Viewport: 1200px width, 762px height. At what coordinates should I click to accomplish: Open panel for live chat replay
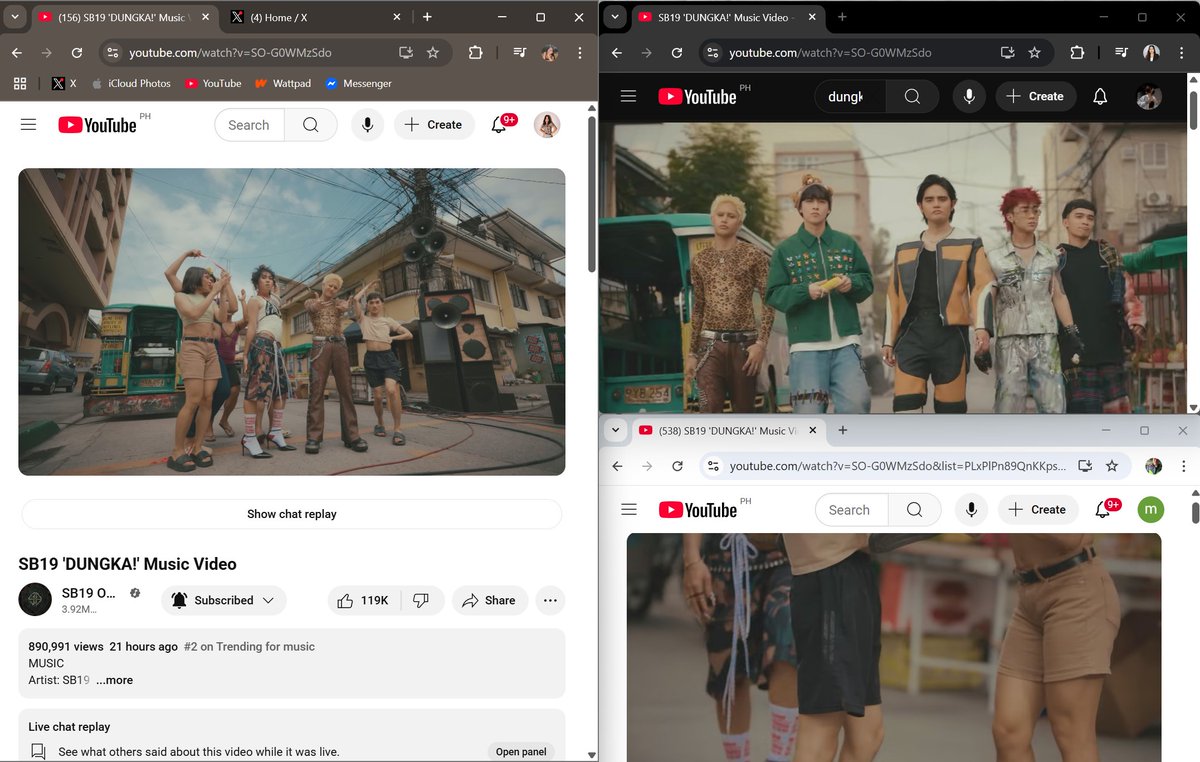click(x=521, y=752)
